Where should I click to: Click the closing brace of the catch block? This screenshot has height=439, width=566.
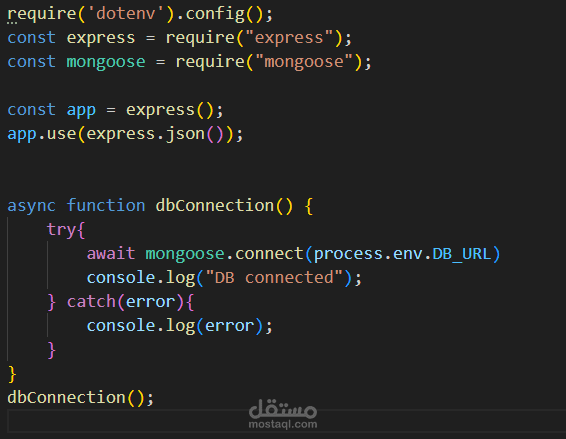tap(52, 350)
